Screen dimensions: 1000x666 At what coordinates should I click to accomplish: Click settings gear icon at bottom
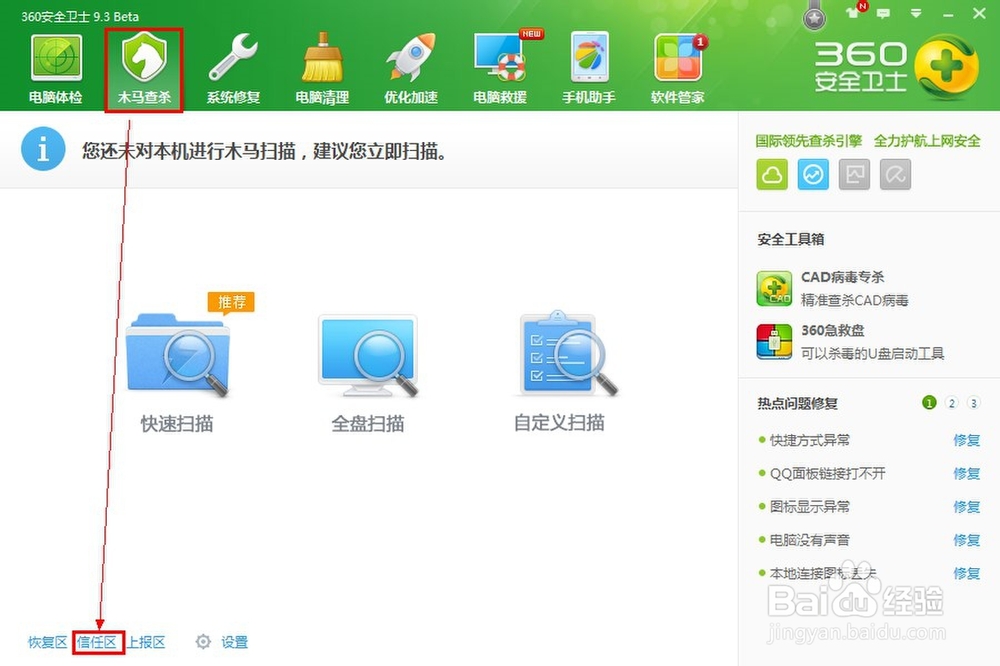tap(203, 642)
